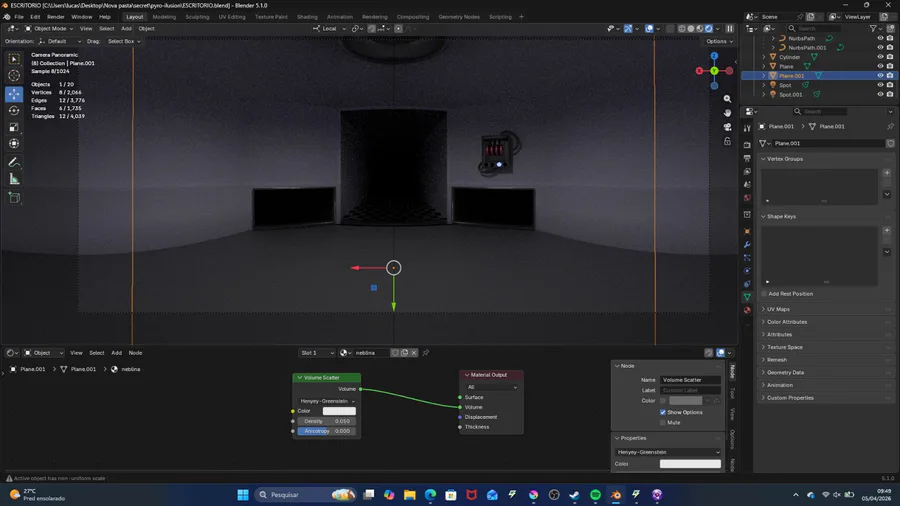Open the viewport Options dropdown

tap(719, 41)
